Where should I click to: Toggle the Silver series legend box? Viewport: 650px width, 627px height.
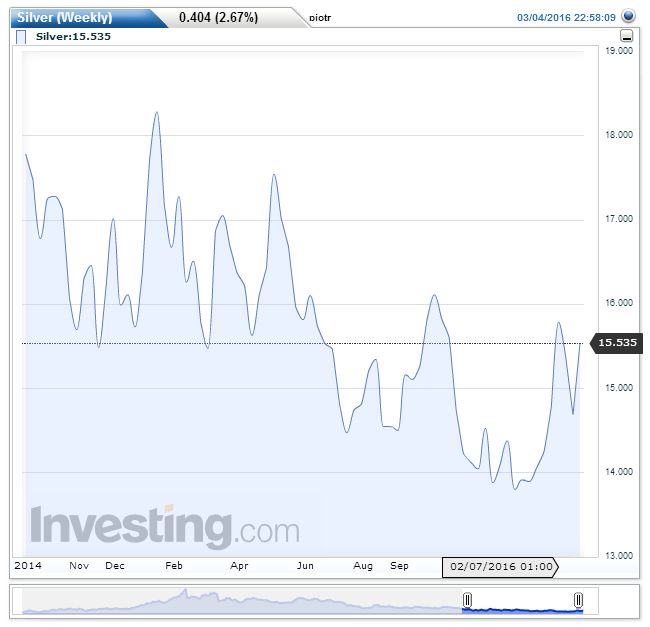pos(21,37)
